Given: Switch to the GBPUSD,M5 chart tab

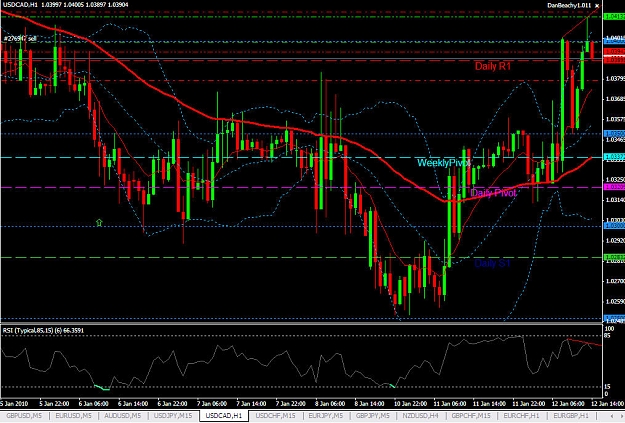Looking at the screenshot, I should point(24,415).
